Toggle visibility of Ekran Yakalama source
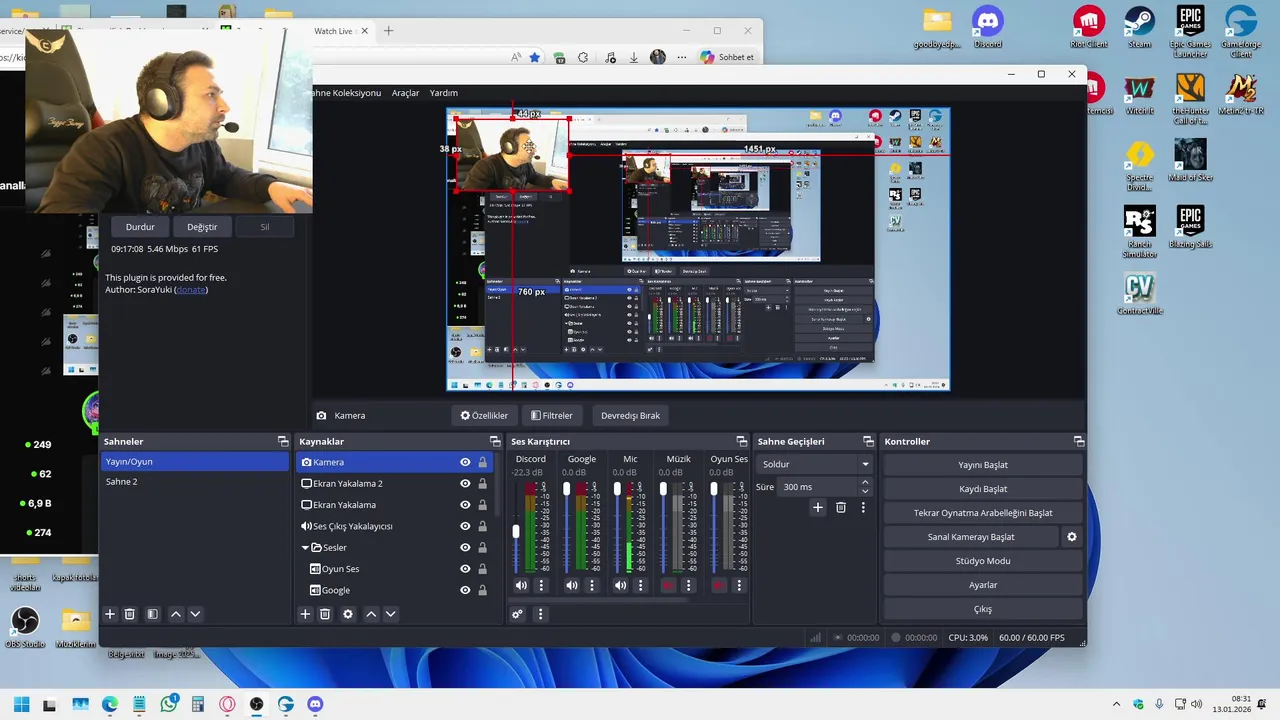This screenshot has width=1280, height=720. [465, 505]
